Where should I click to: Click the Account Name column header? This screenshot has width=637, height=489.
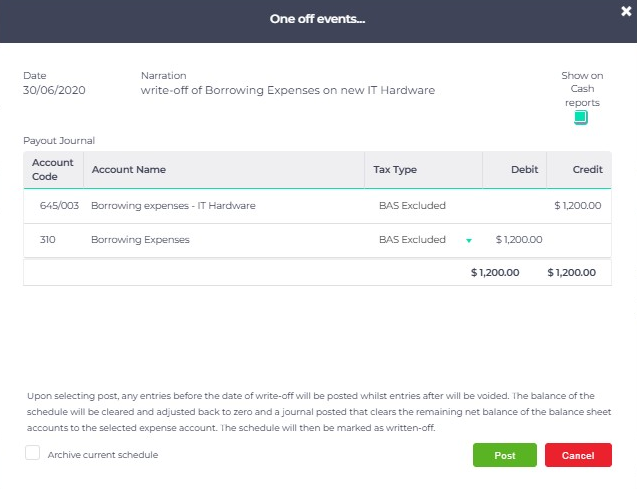pyautogui.click(x=128, y=169)
